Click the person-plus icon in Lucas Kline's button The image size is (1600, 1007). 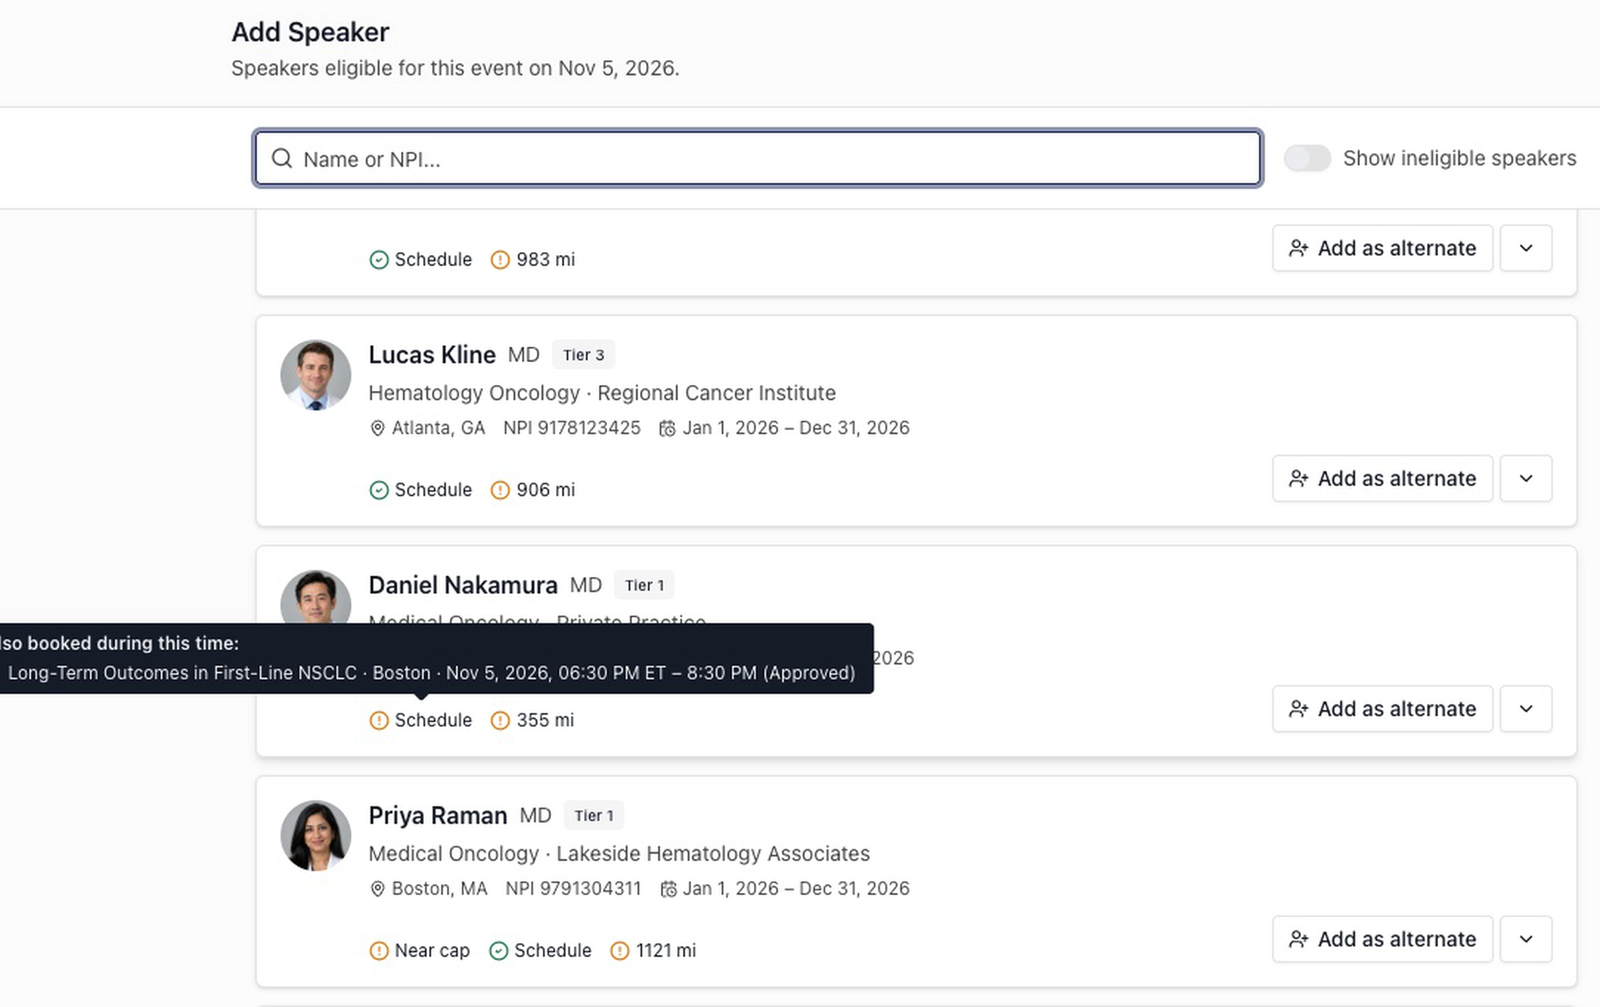(1298, 479)
